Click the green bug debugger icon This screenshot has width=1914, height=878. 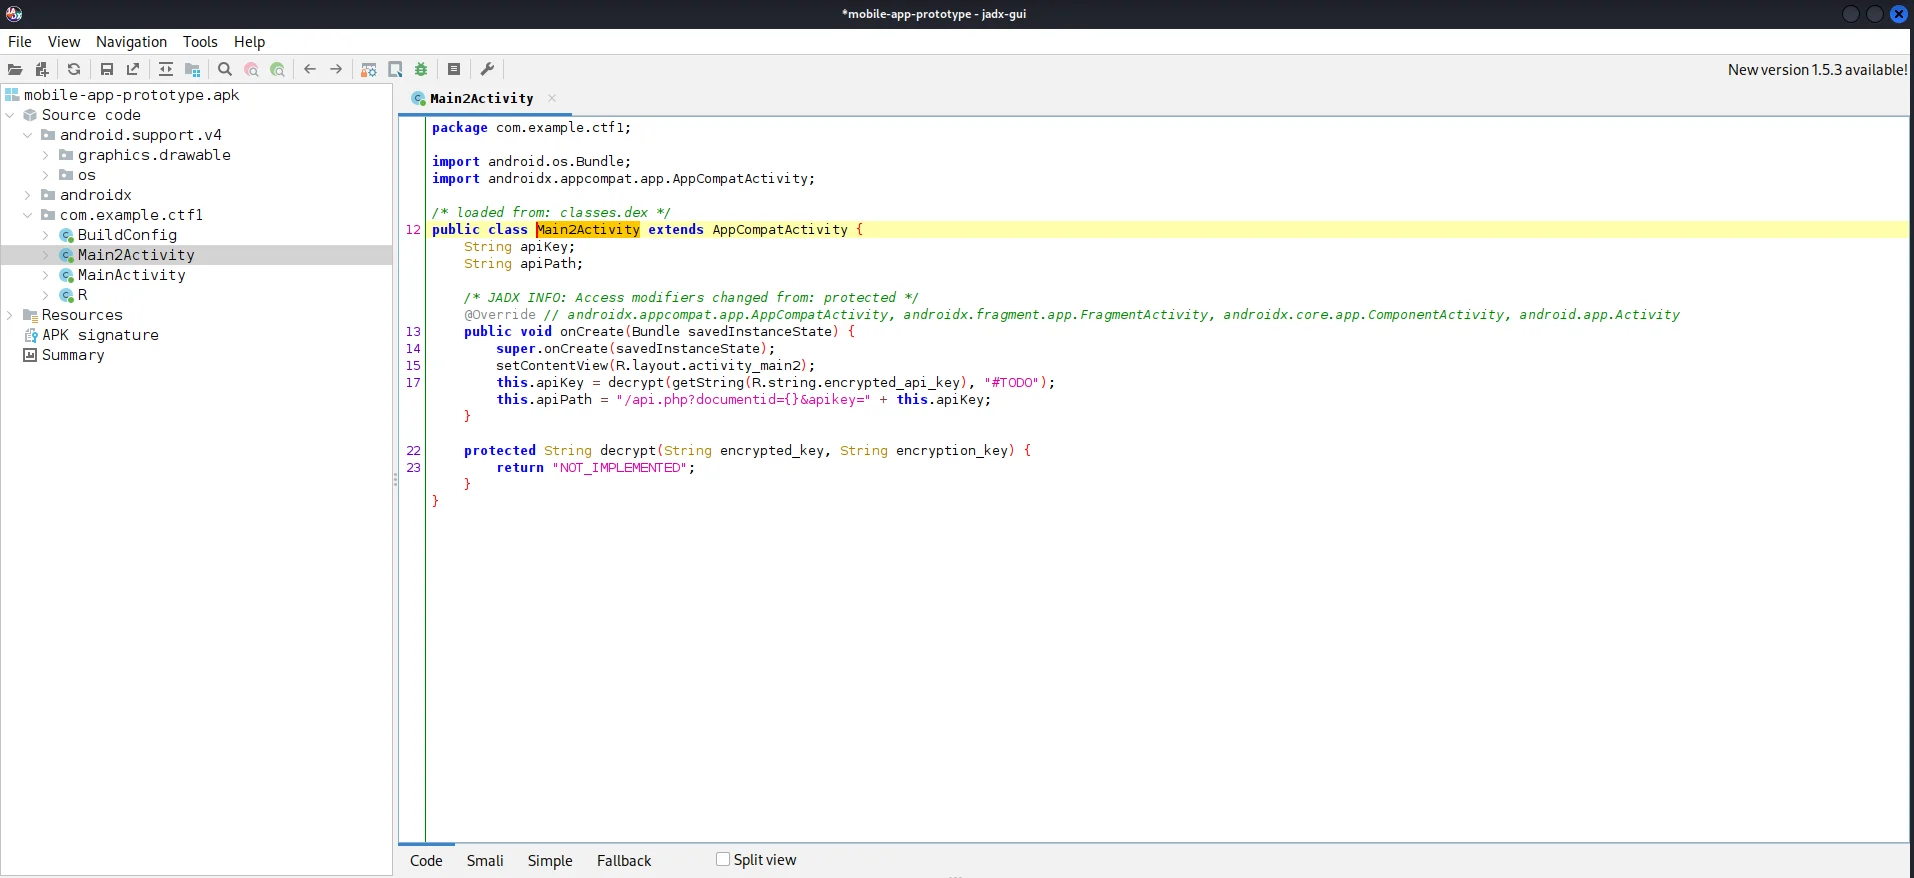click(x=421, y=69)
